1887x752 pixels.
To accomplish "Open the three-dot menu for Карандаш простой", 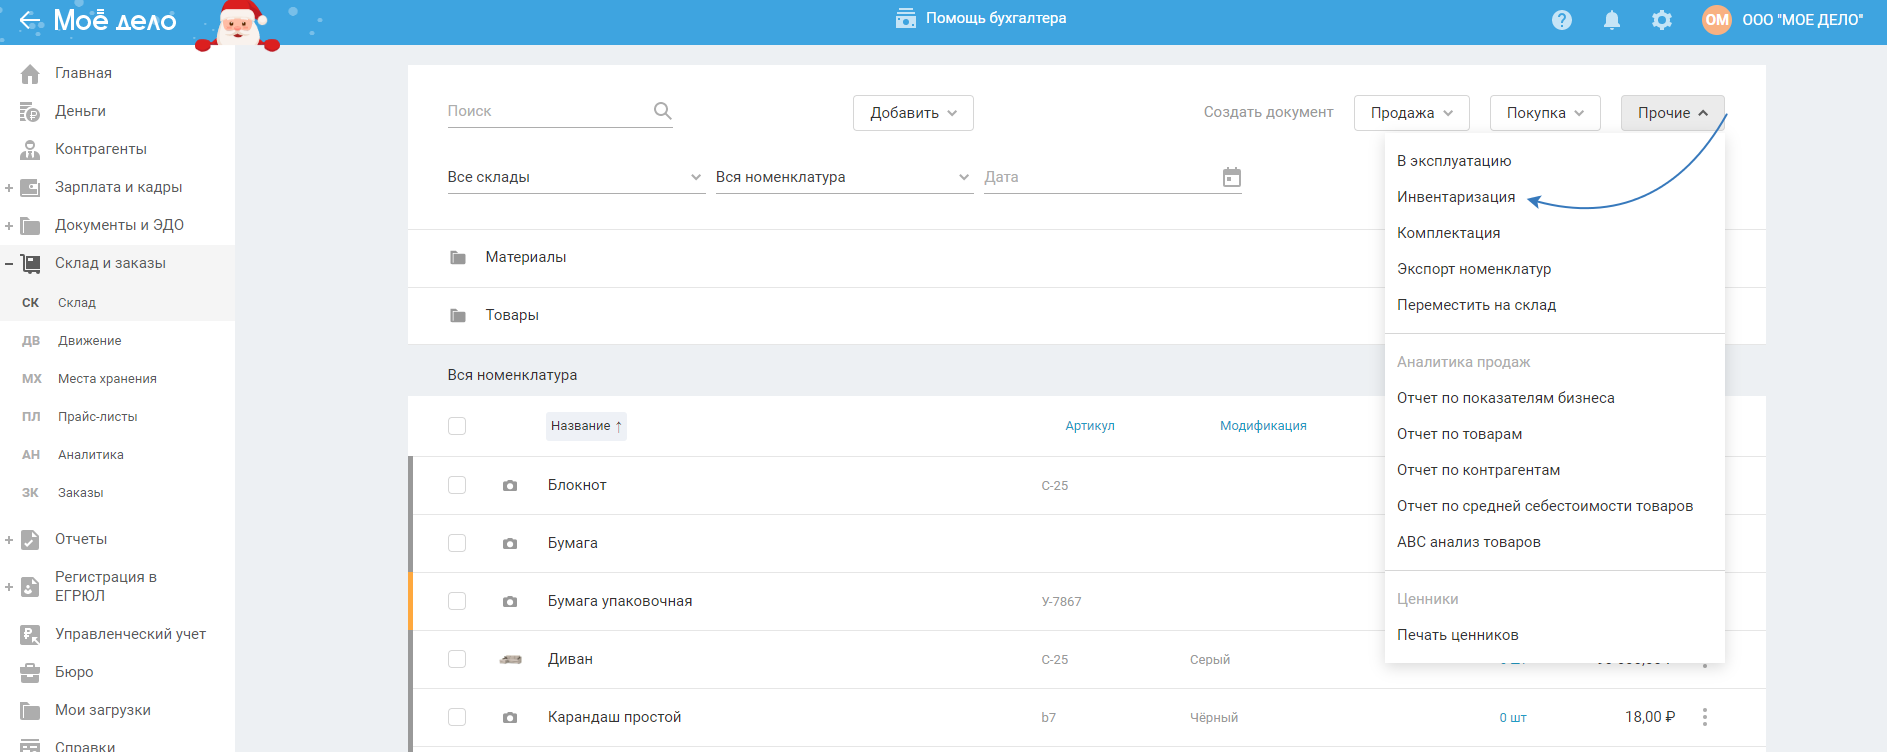I will (1704, 717).
